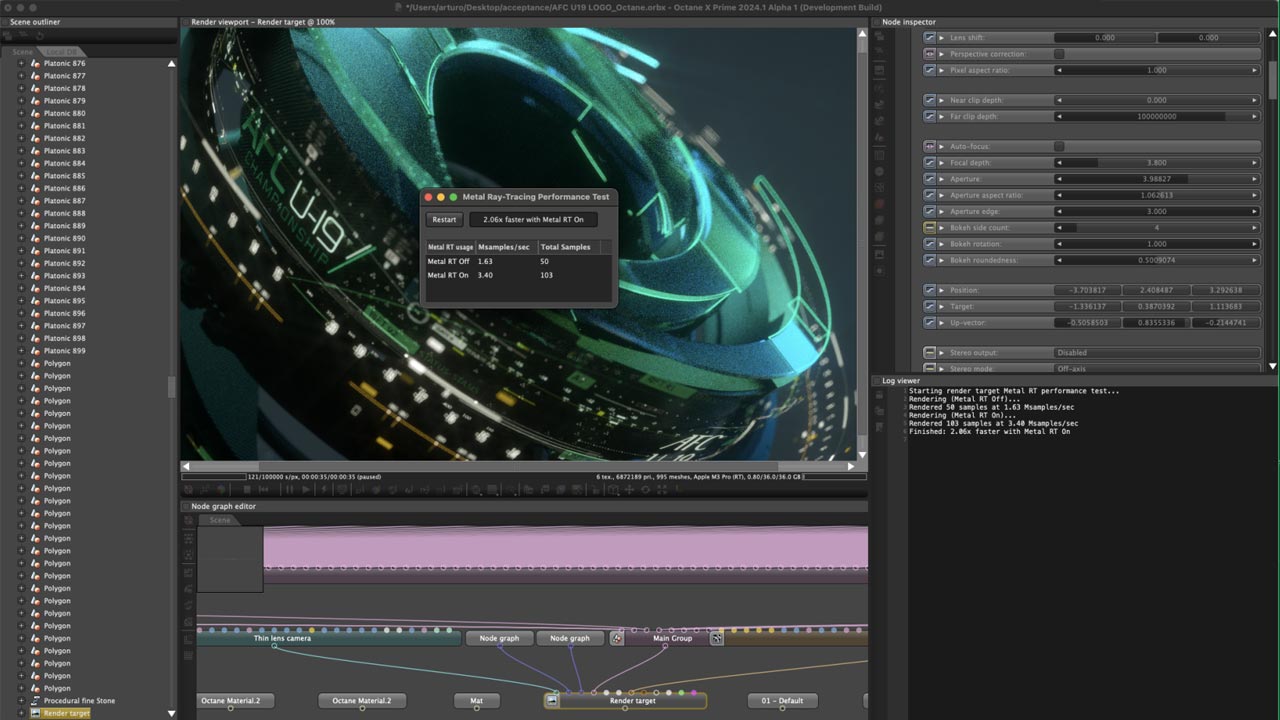
Task: Click the Lens shift curve icon
Action: point(929,37)
